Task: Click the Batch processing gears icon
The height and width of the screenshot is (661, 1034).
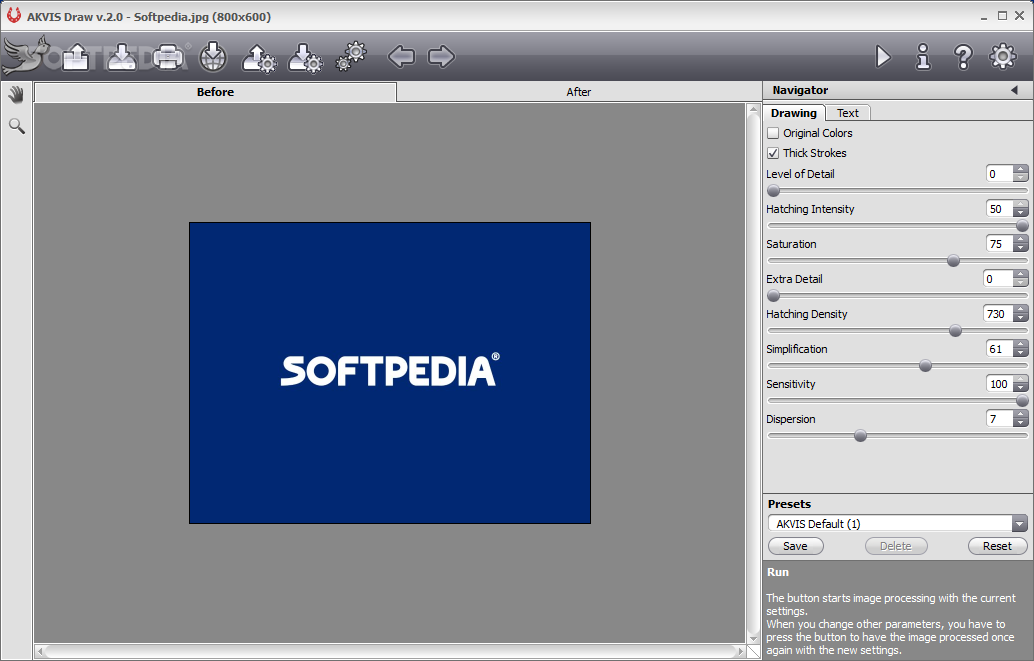Action: click(x=351, y=56)
